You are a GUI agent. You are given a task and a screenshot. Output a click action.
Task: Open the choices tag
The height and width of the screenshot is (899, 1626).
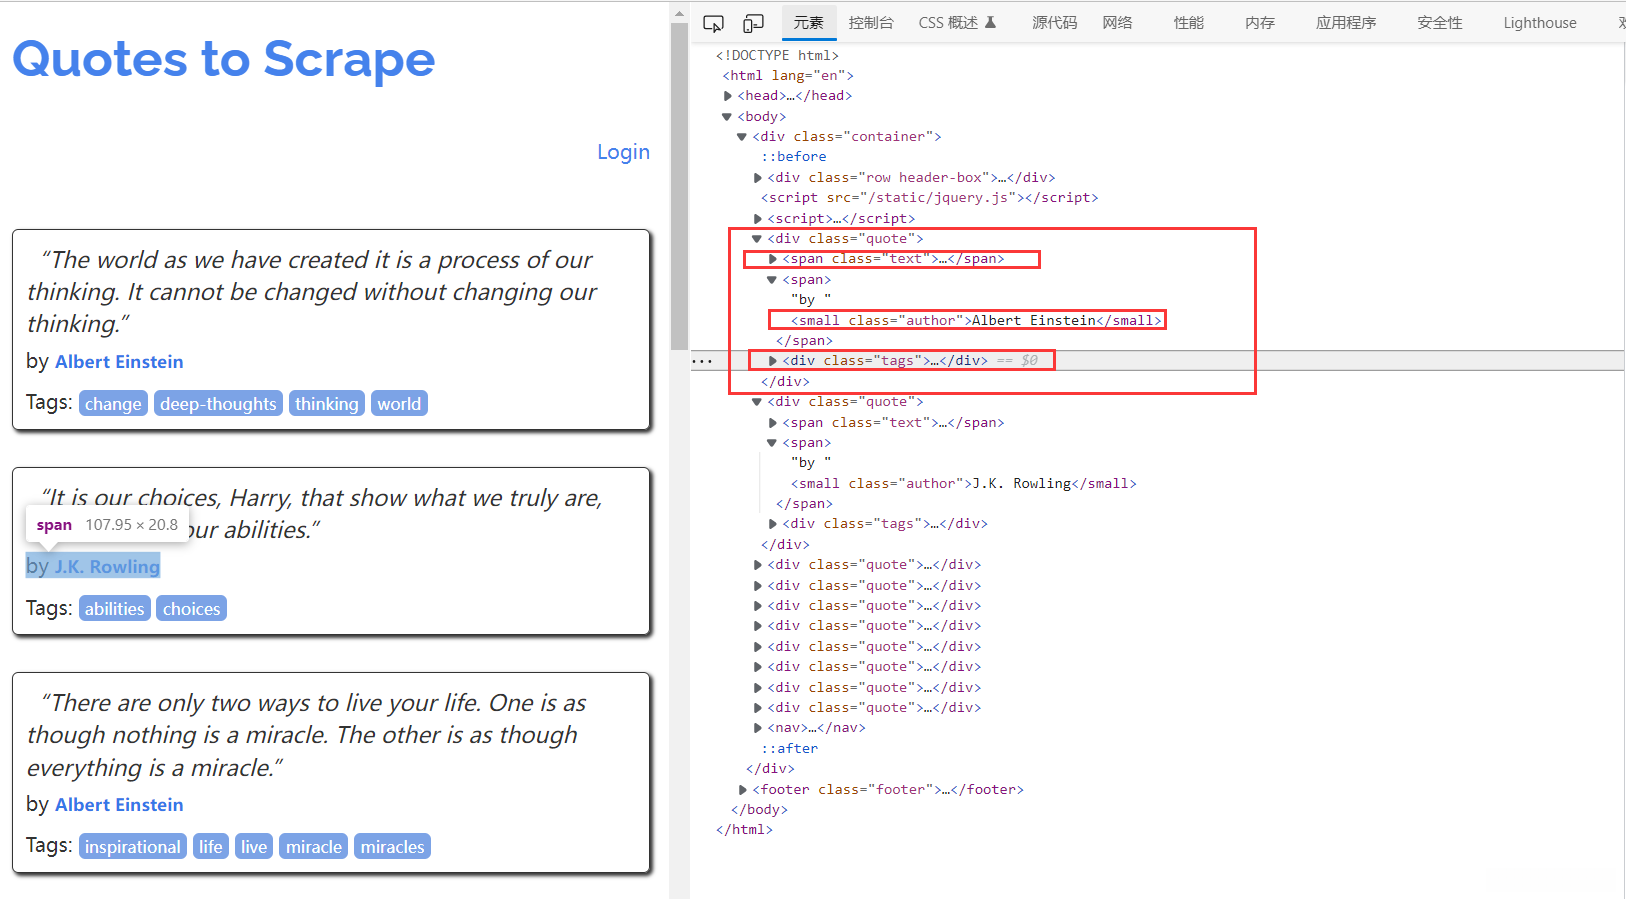[x=192, y=609]
